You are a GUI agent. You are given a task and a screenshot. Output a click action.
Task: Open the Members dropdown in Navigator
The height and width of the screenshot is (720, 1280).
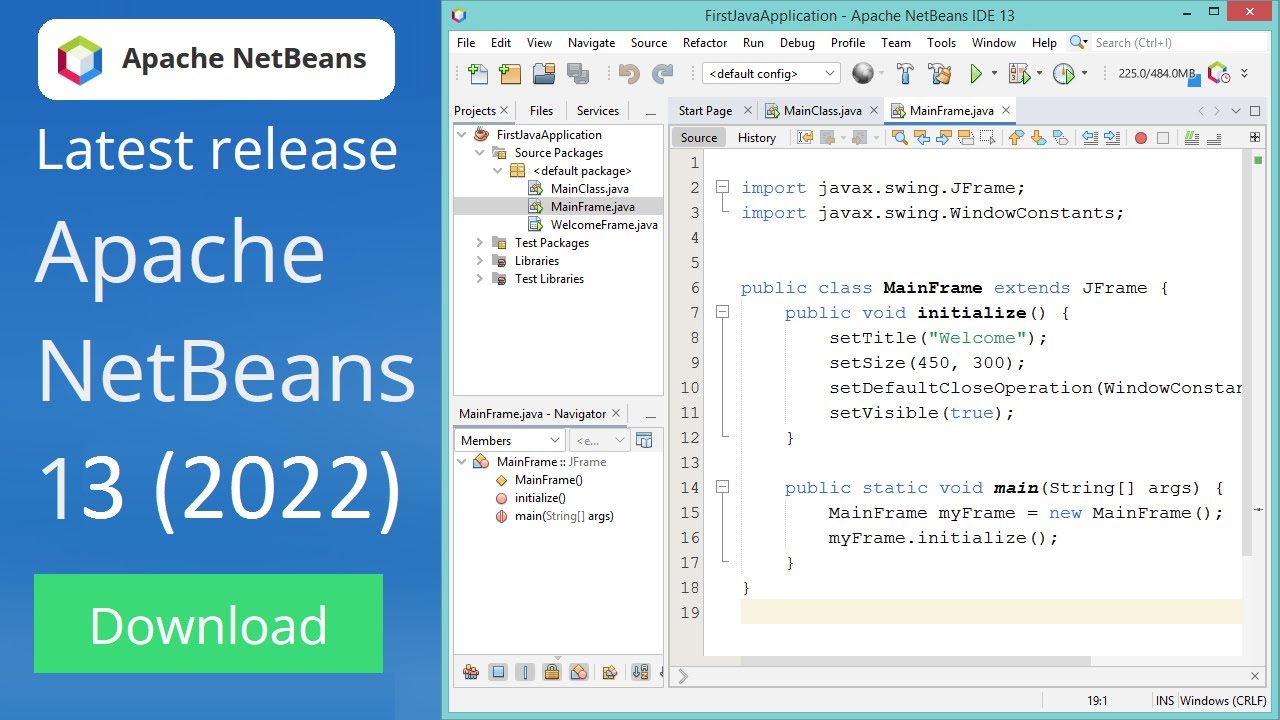[510, 440]
